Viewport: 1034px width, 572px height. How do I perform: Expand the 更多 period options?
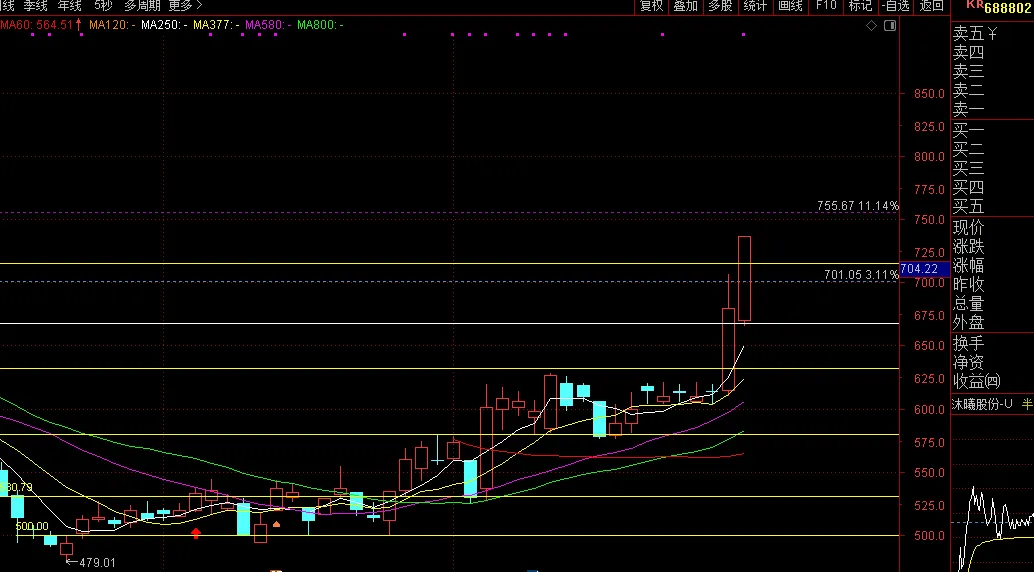pos(185,6)
